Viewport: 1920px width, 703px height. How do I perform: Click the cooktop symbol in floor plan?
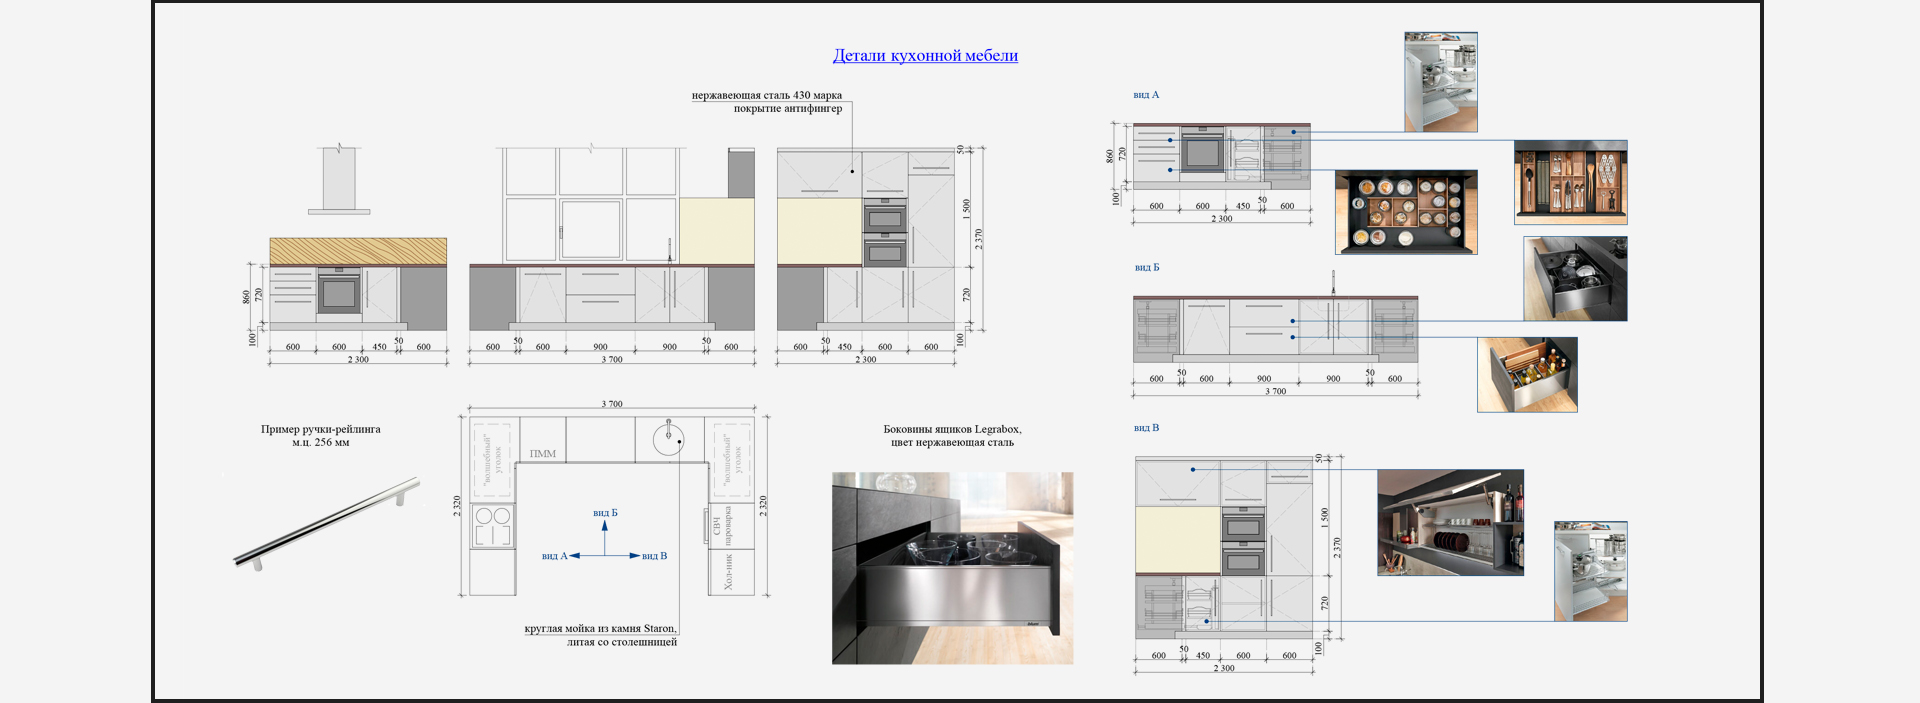point(492,526)
